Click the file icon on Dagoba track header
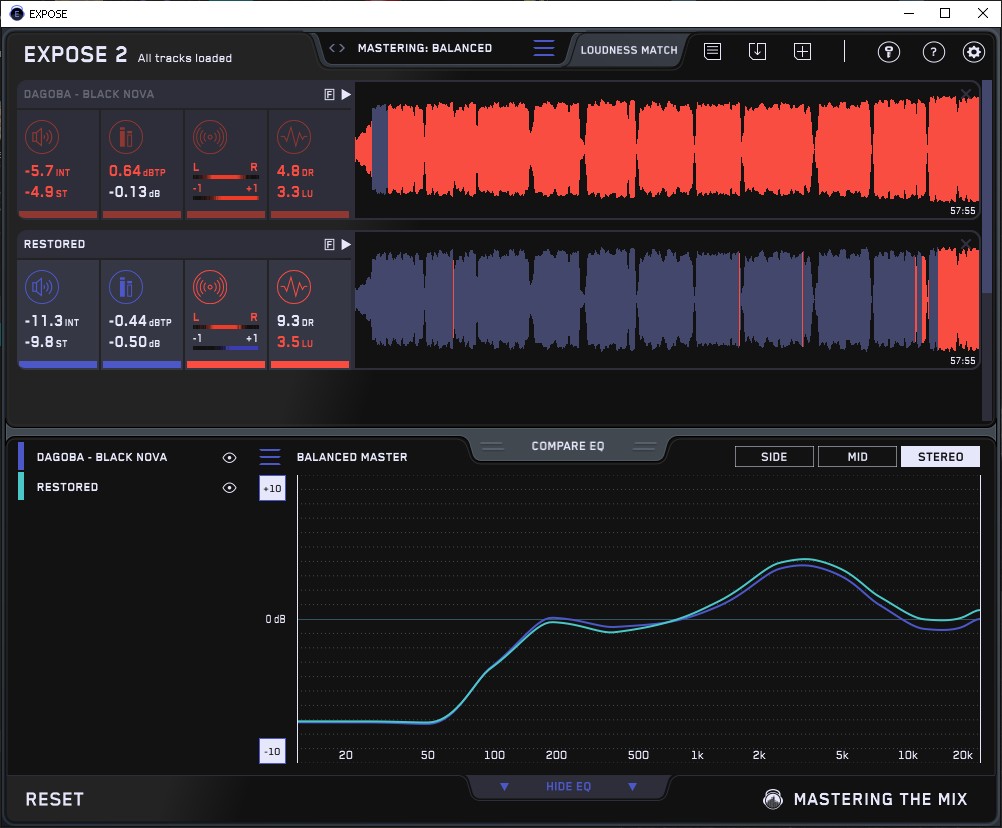 [330, 95]
